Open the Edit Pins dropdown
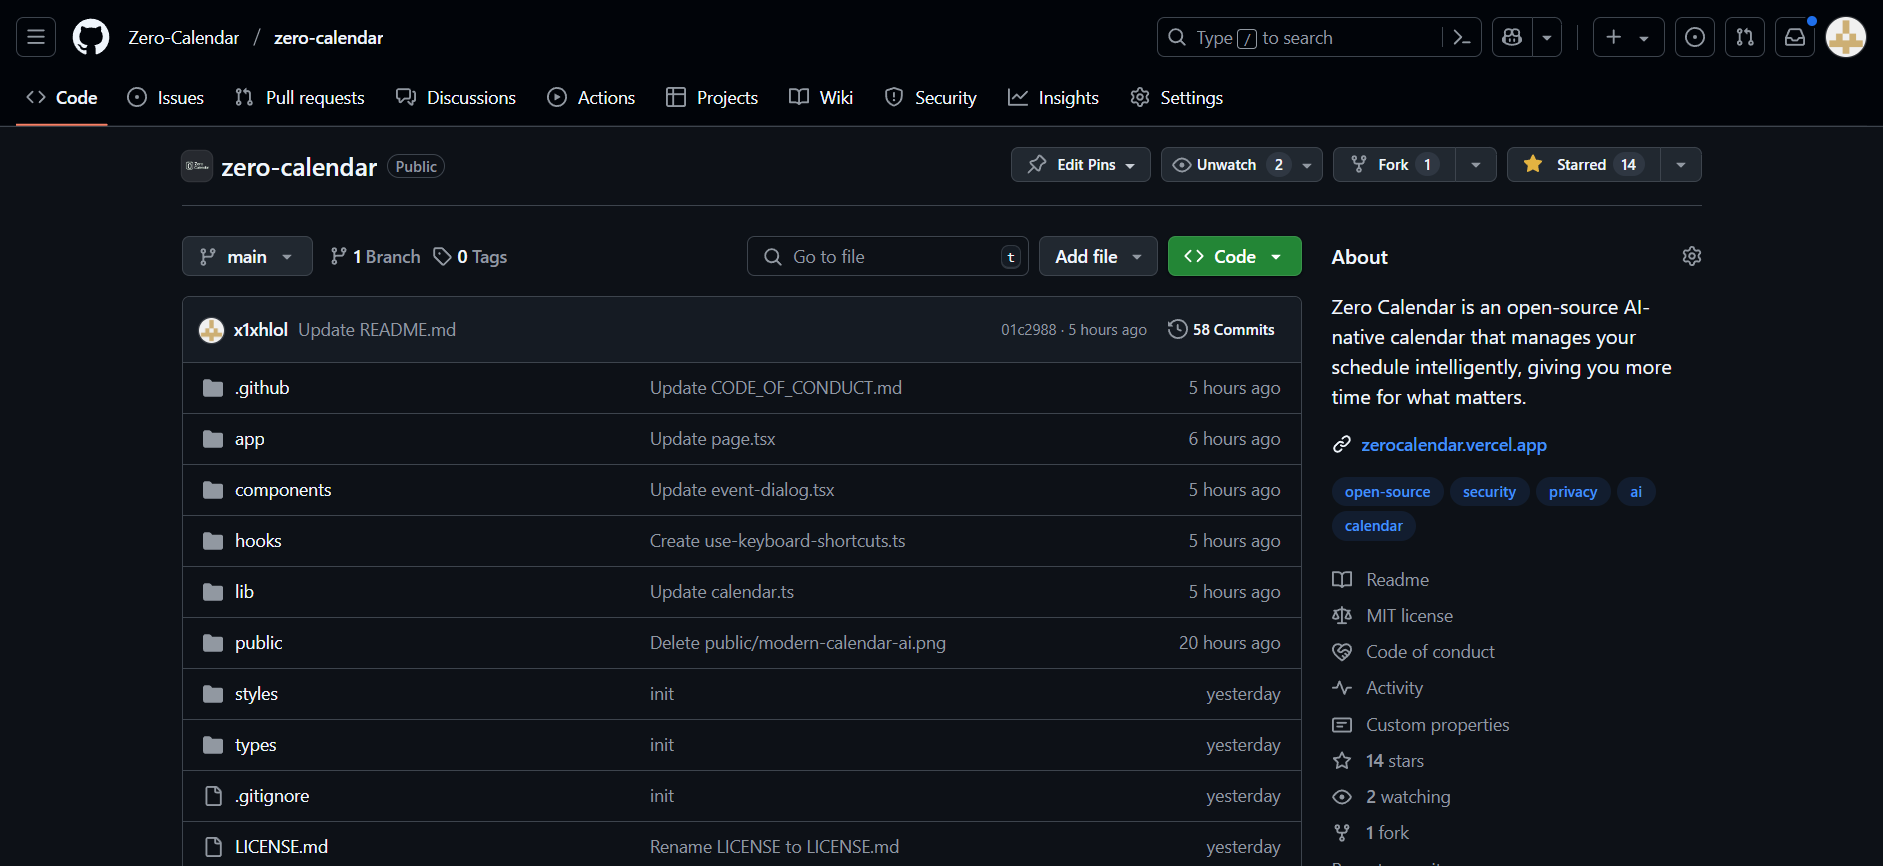The height and width of the screenshot is (866, 1883). click(x=1081, y=164)
